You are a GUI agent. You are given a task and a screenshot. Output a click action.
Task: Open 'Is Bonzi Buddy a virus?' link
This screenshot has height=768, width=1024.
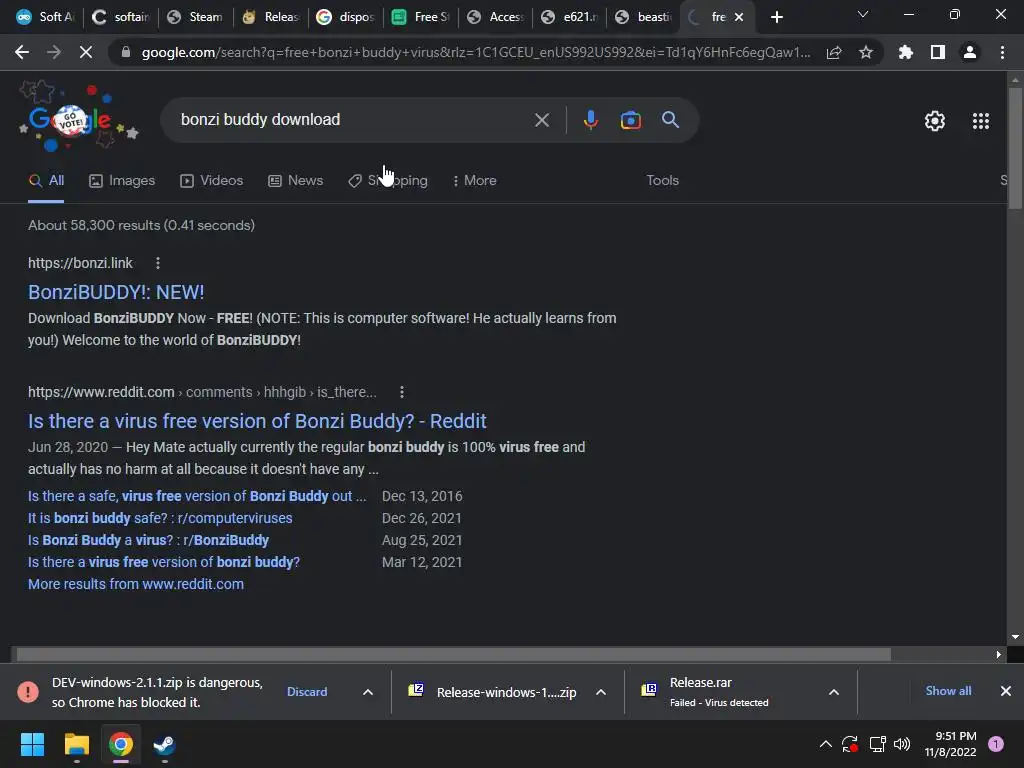click(148, 540)
